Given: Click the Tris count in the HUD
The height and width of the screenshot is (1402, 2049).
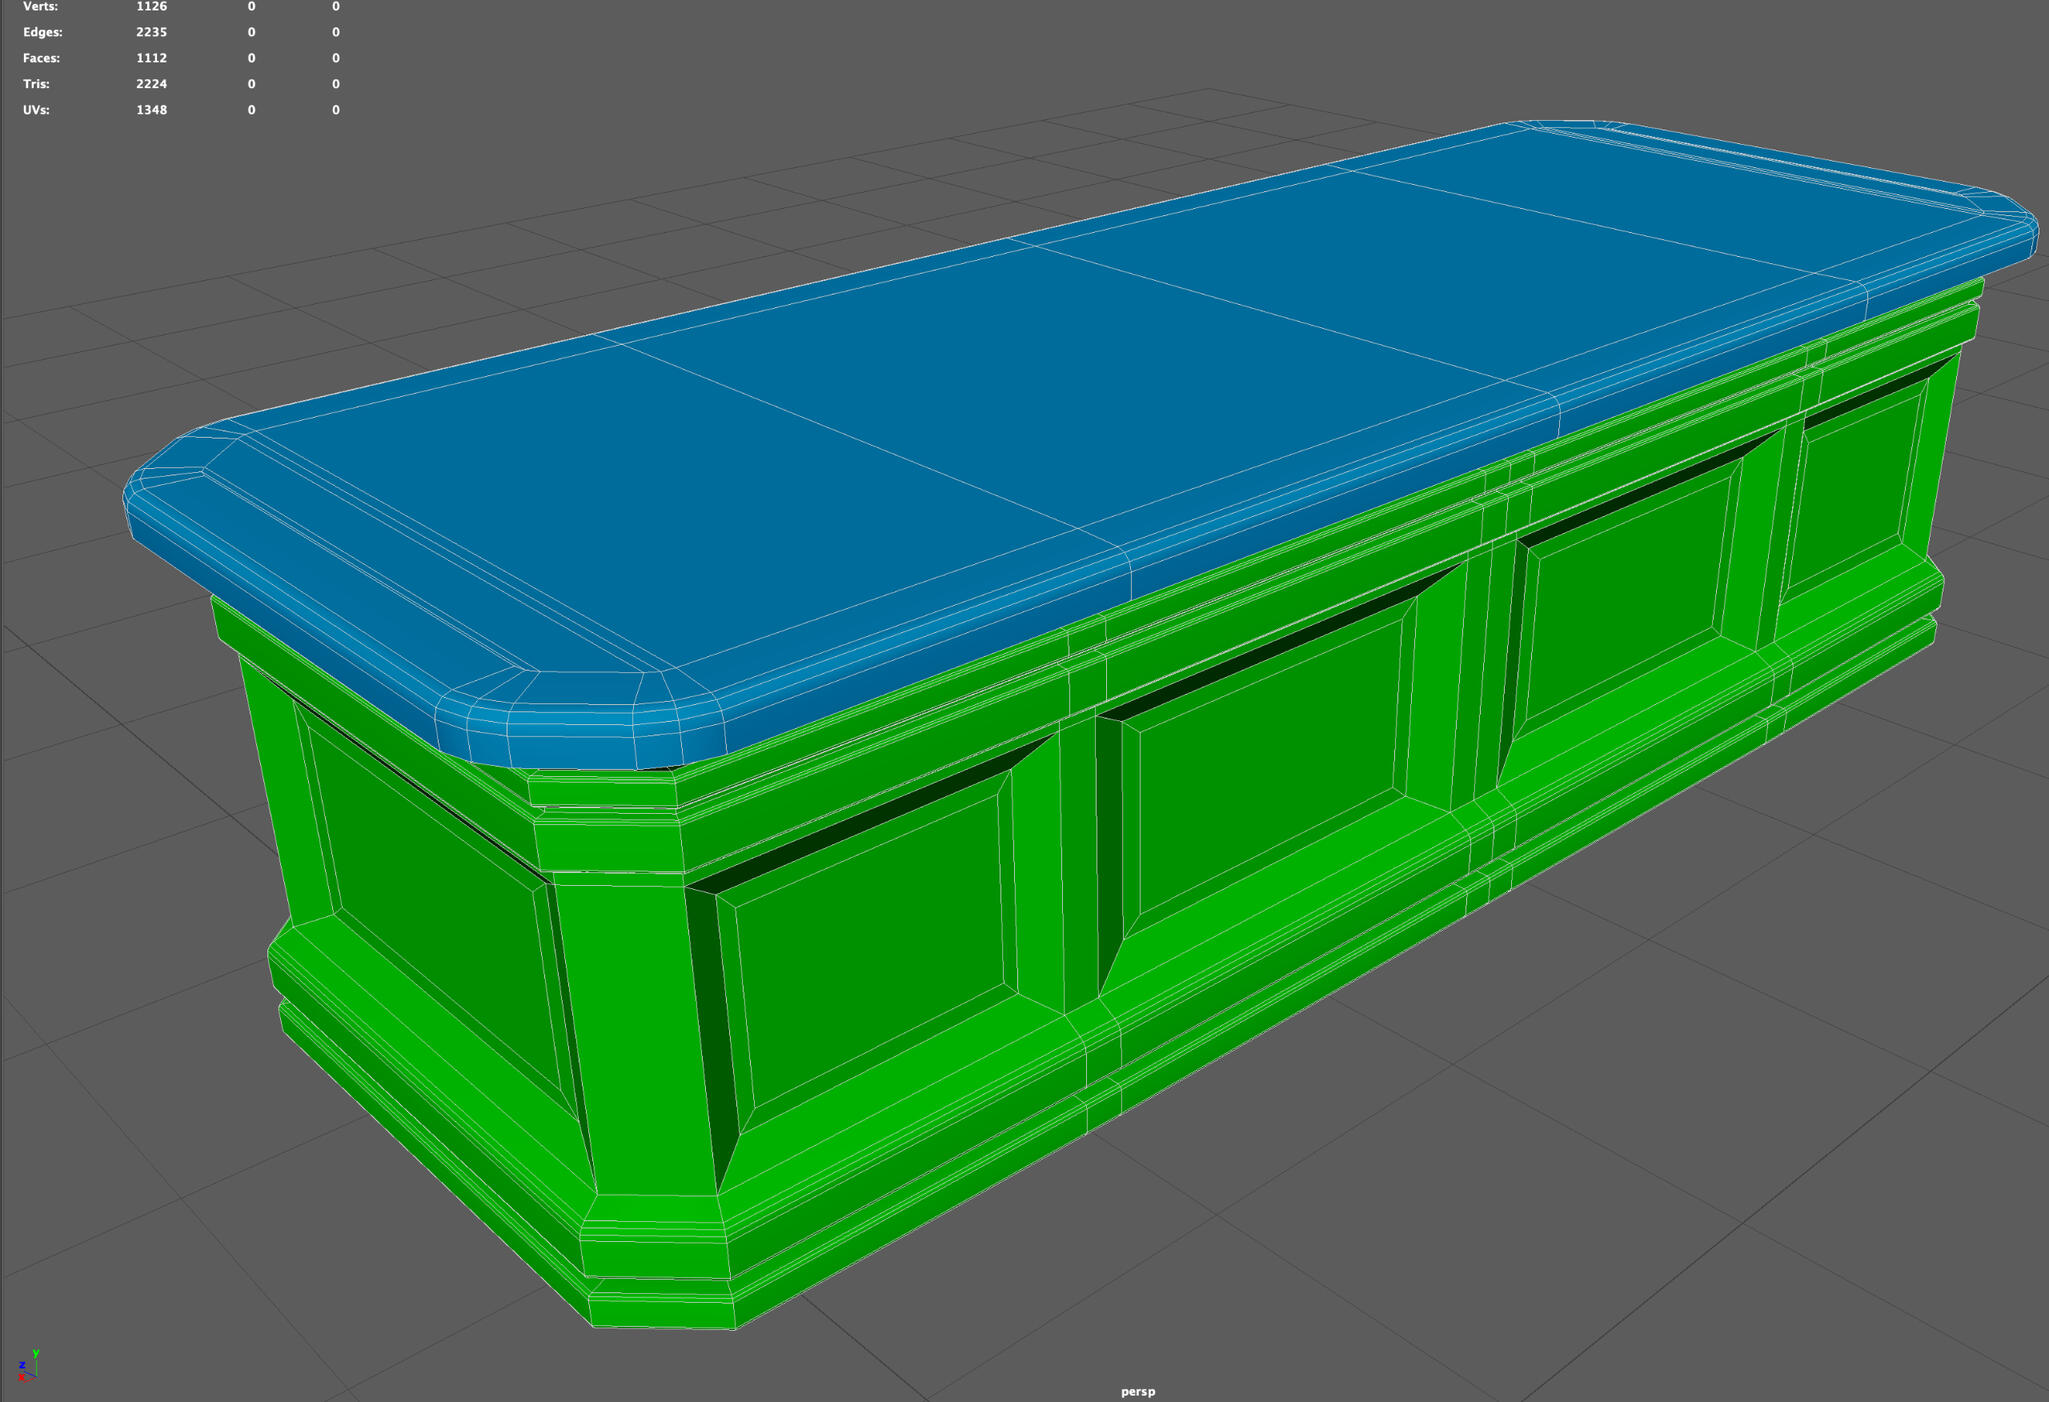Looking at the screenshot, I should tap(150, 84).
